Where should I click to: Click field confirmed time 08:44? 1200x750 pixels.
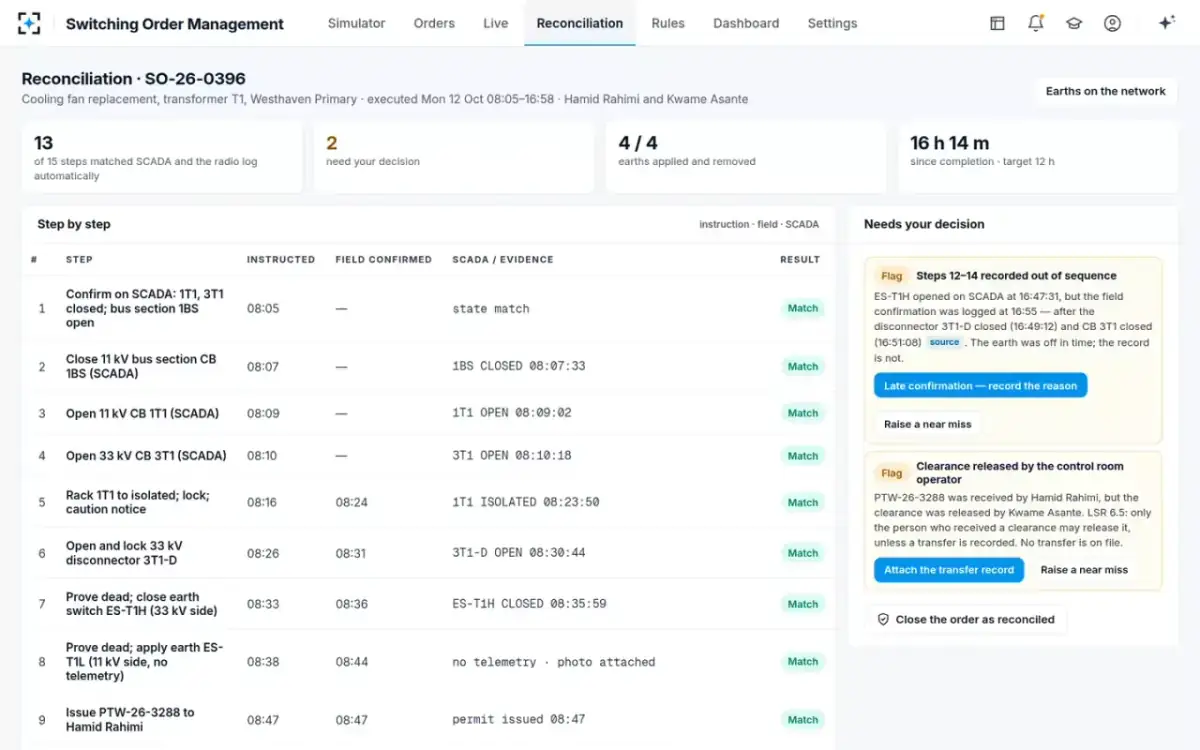click(352, 662)
